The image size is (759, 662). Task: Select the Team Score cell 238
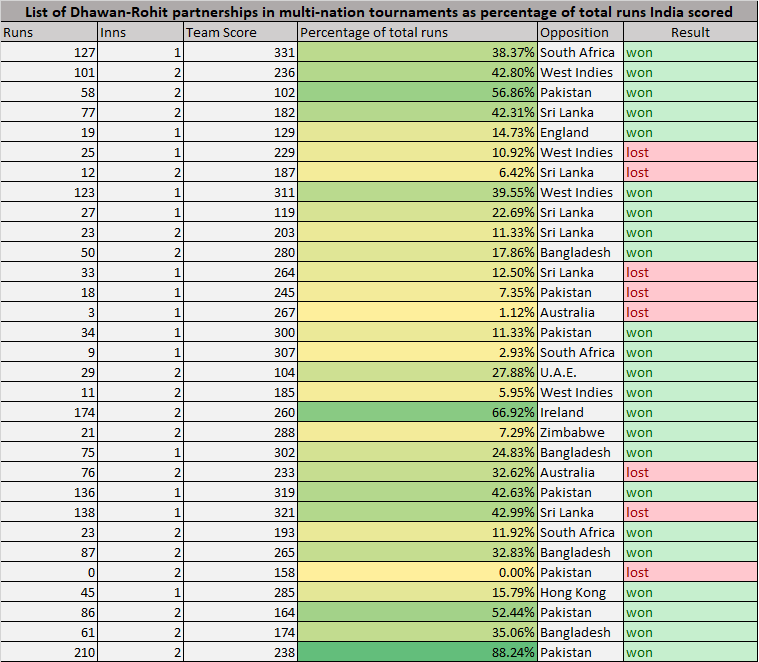click(x=241, y=652)
